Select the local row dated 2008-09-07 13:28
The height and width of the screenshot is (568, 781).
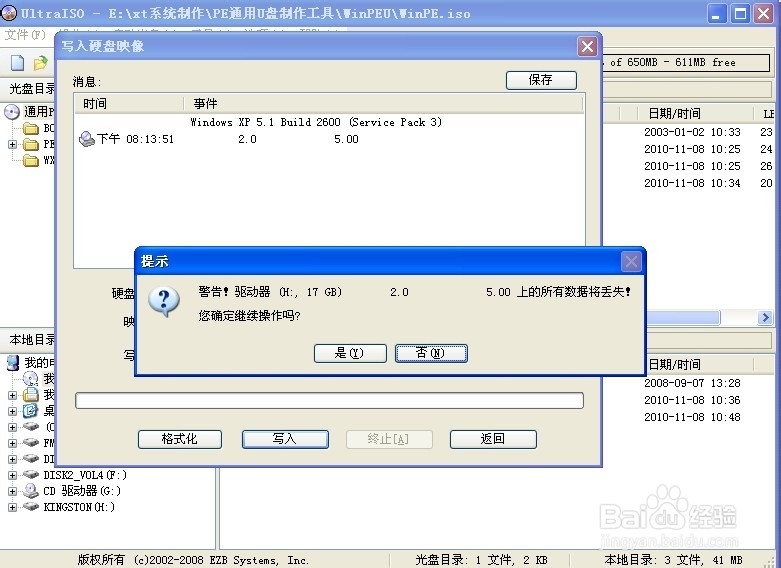[x=692, y=384]
